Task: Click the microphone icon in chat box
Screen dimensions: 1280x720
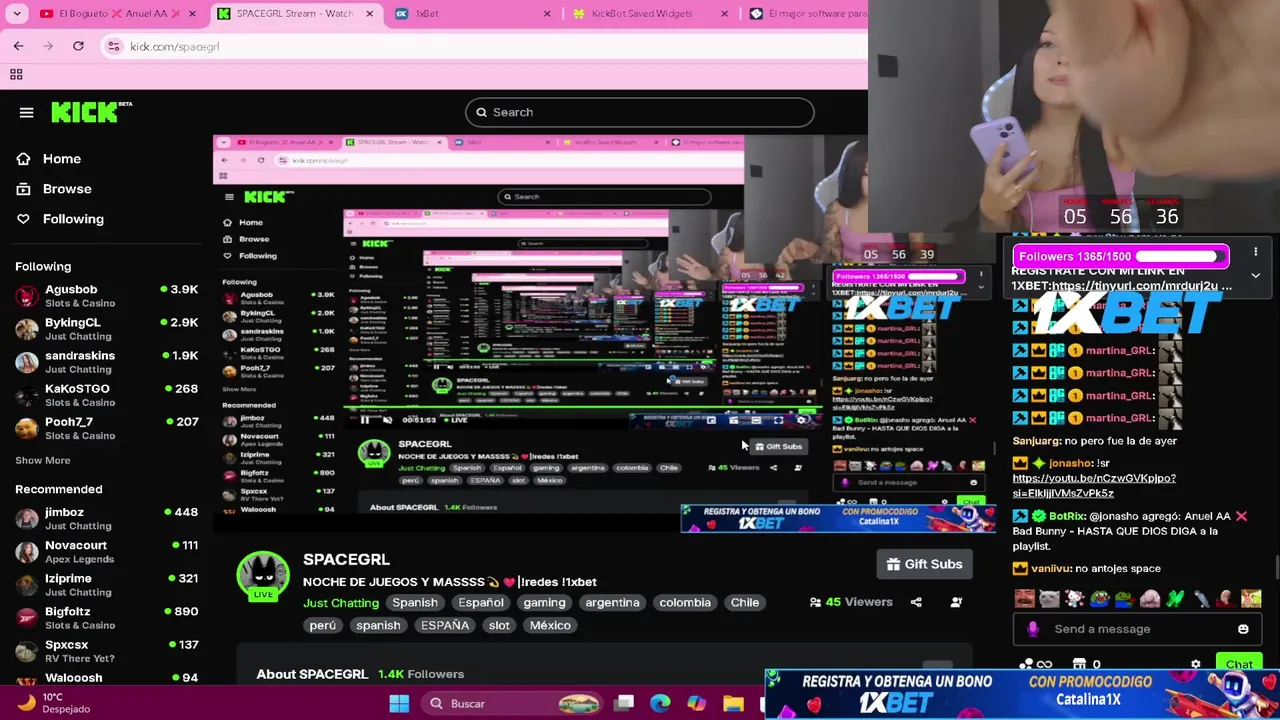Action: pyautogui.click(x=1033, y=629)
